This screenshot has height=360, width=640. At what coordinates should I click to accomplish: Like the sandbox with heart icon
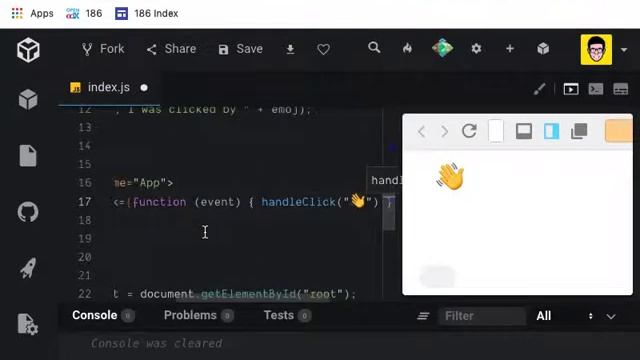(x=323, y=49)
